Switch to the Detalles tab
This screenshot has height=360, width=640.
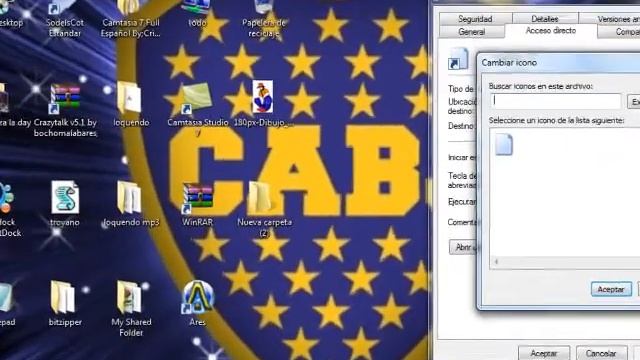tap(545, 19)
